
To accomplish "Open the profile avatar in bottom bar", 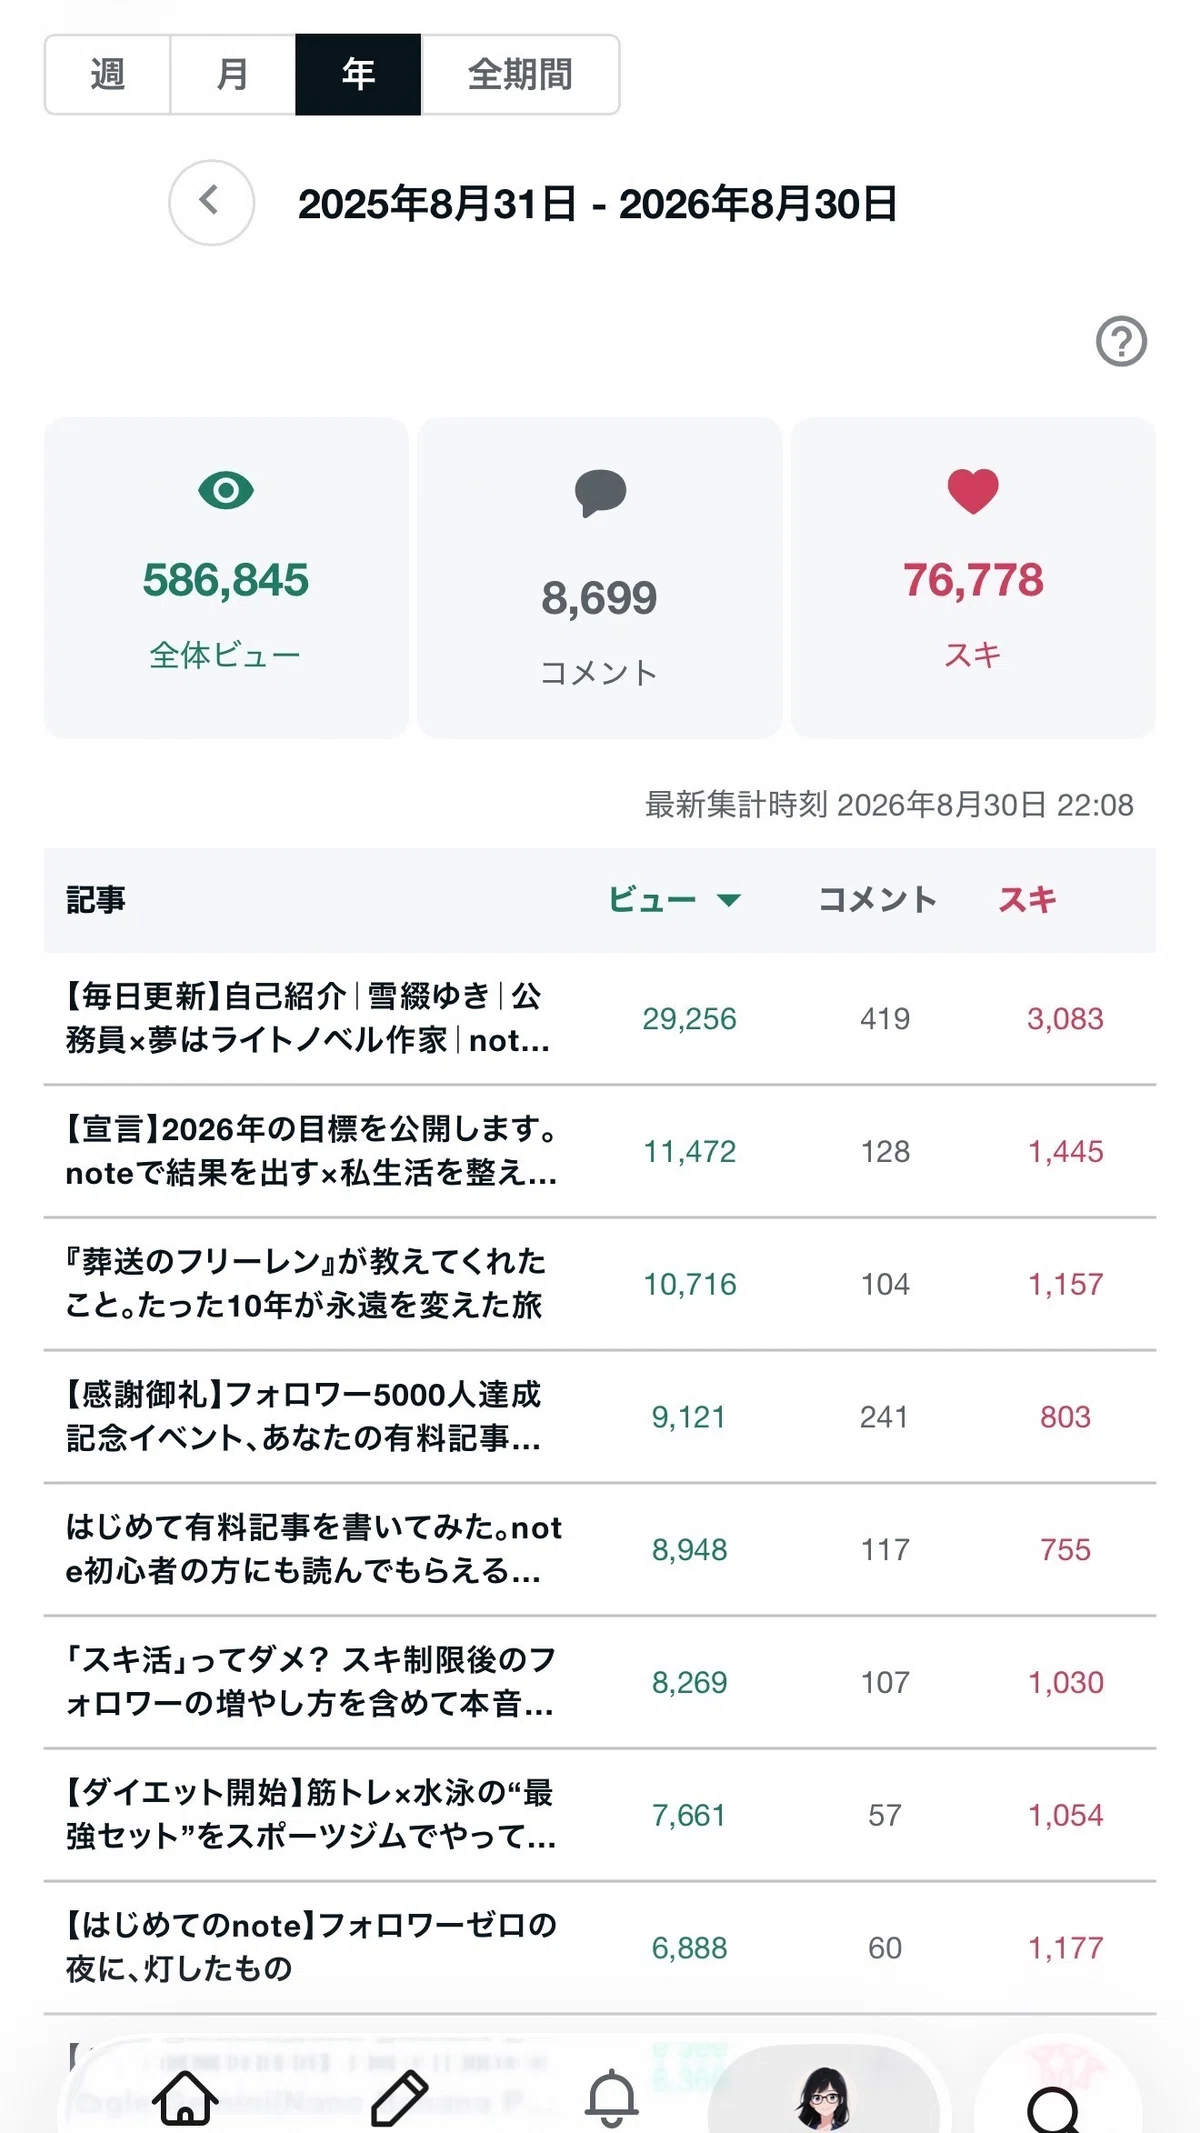I will [824, 2097].
